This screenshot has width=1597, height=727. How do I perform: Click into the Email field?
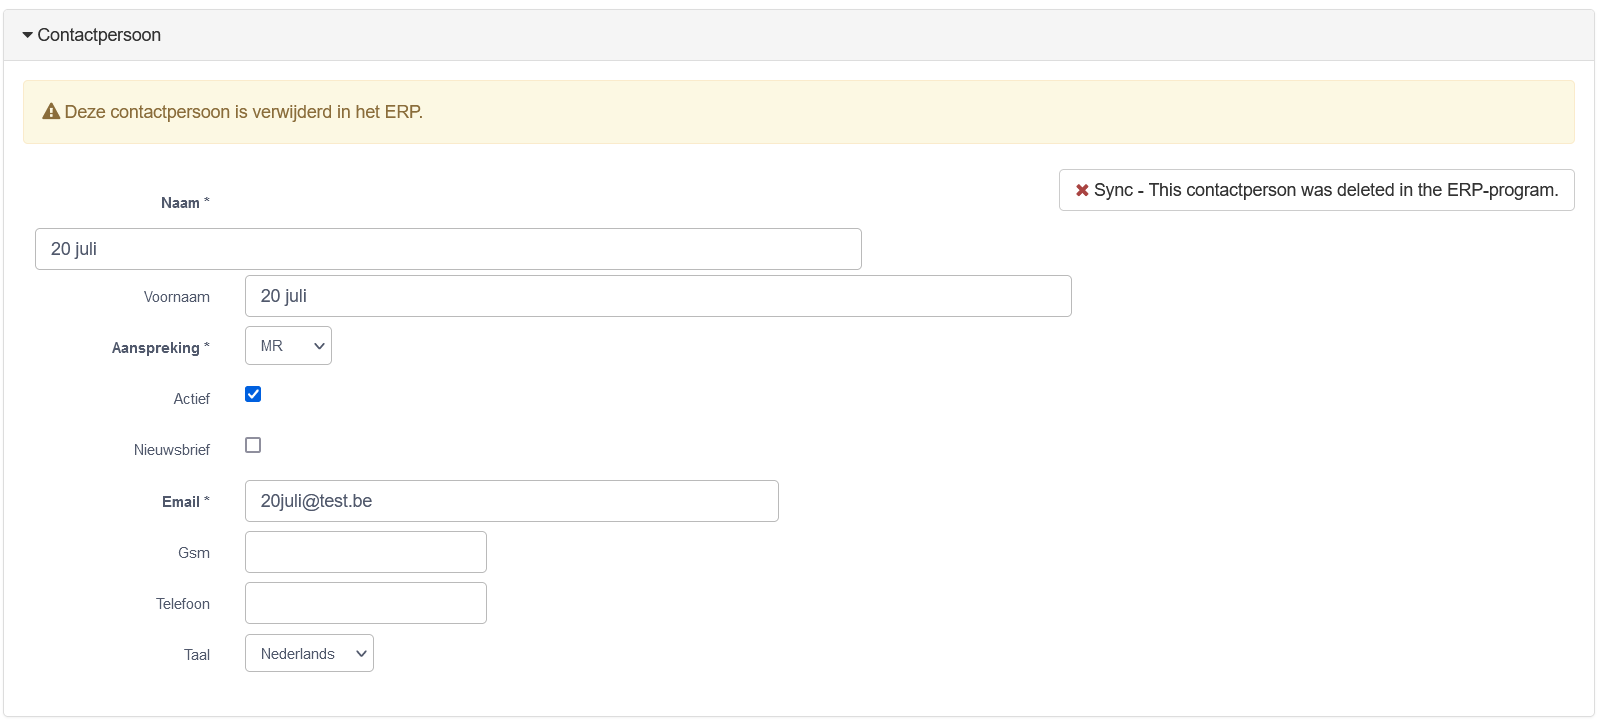(x=511, y=501)
